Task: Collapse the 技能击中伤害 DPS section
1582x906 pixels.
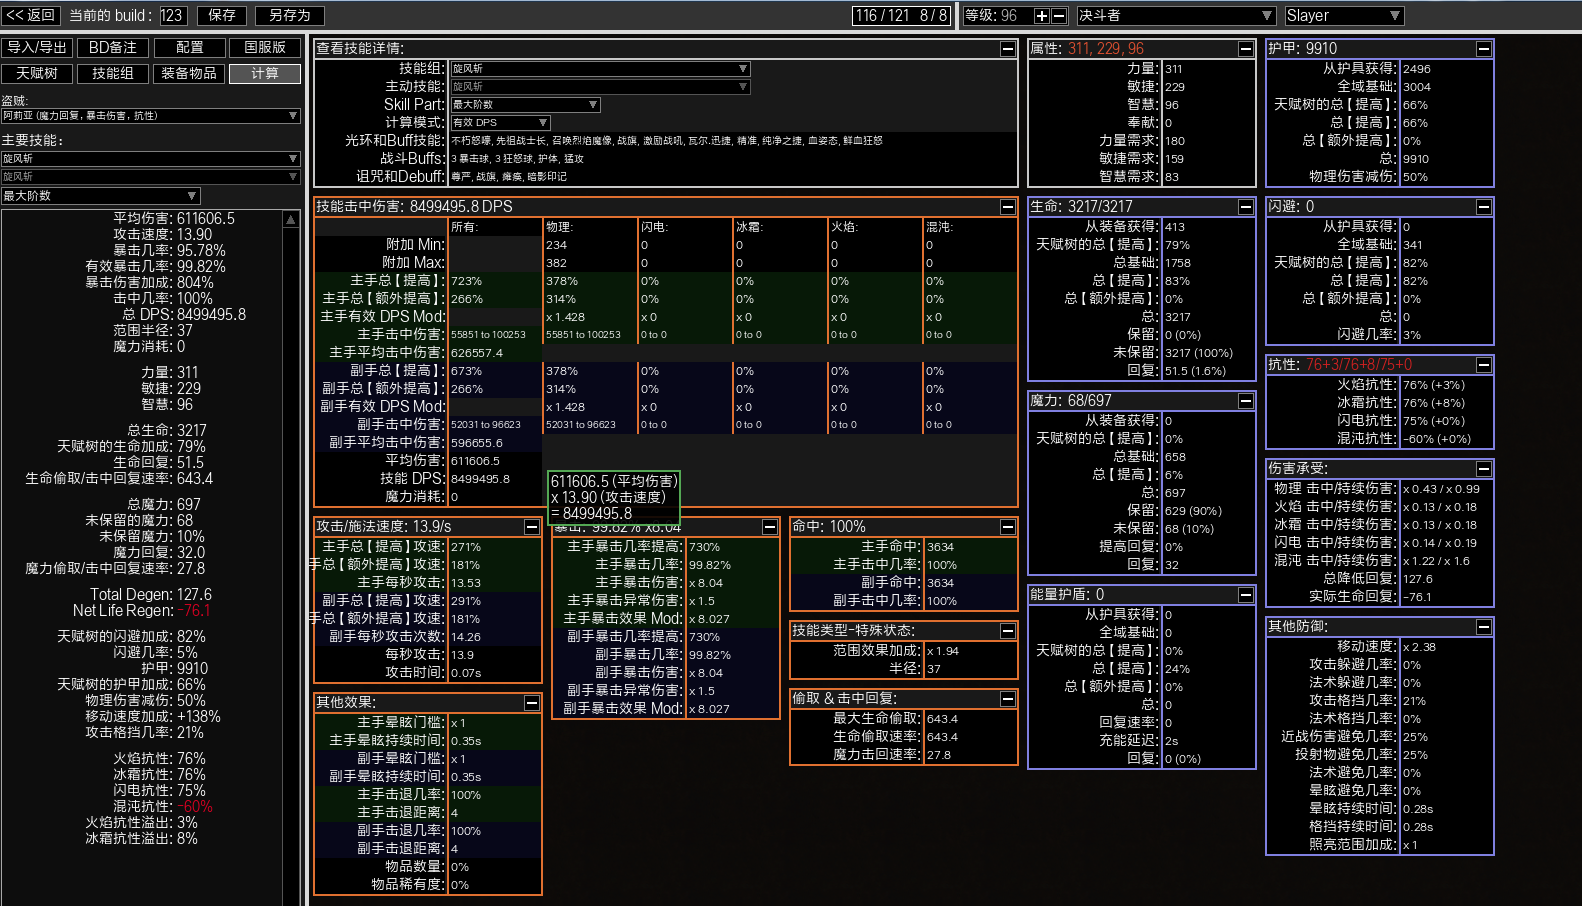Action: (1008, 207)
